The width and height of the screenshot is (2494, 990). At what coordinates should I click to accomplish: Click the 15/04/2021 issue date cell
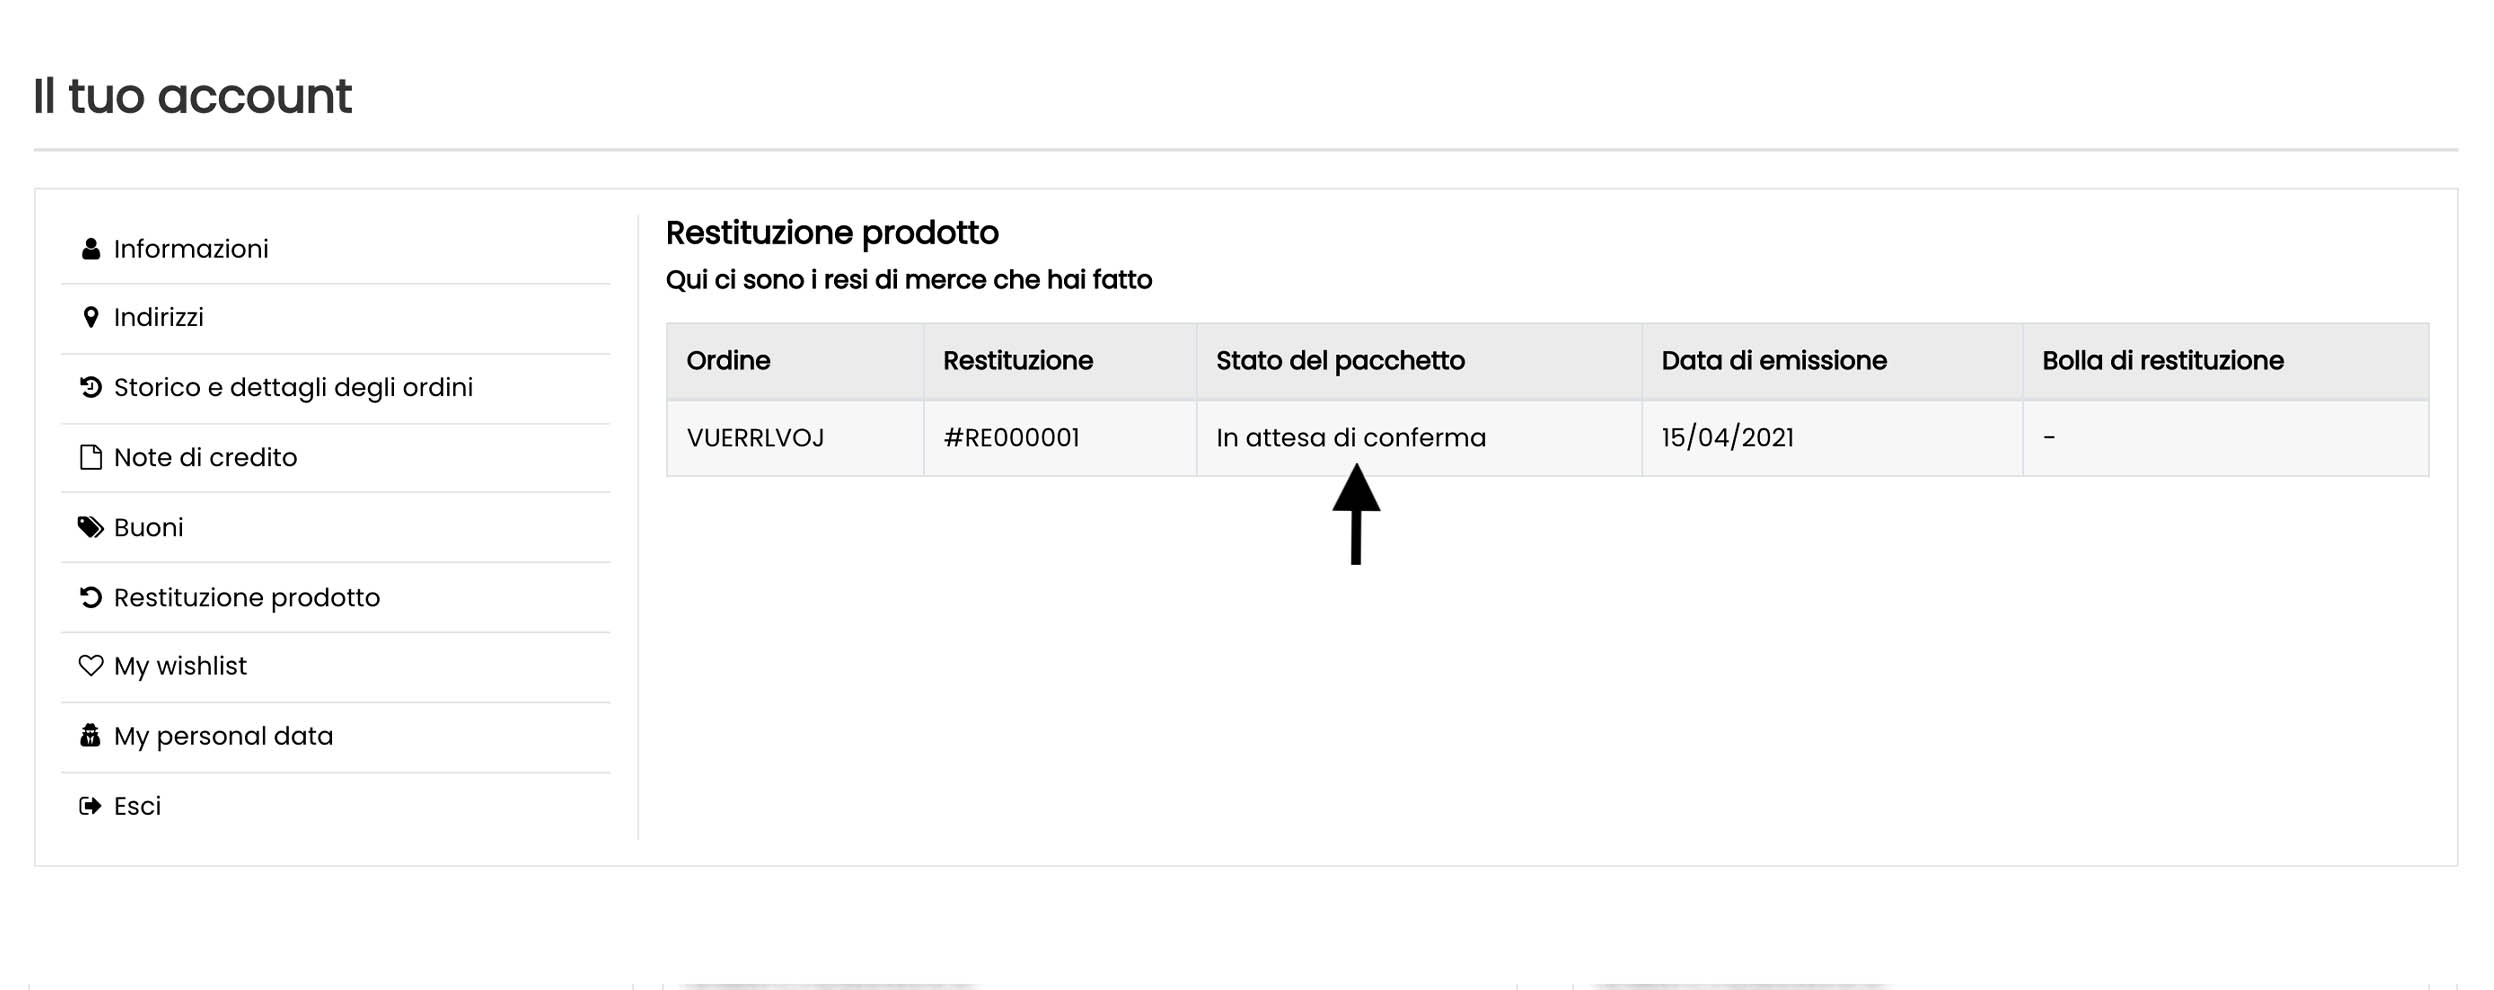(1727, 438)
